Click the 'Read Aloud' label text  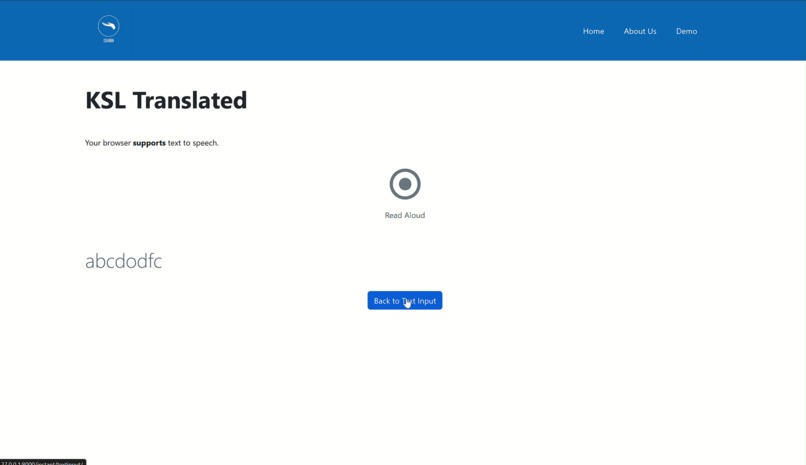(x=405, y=215)
